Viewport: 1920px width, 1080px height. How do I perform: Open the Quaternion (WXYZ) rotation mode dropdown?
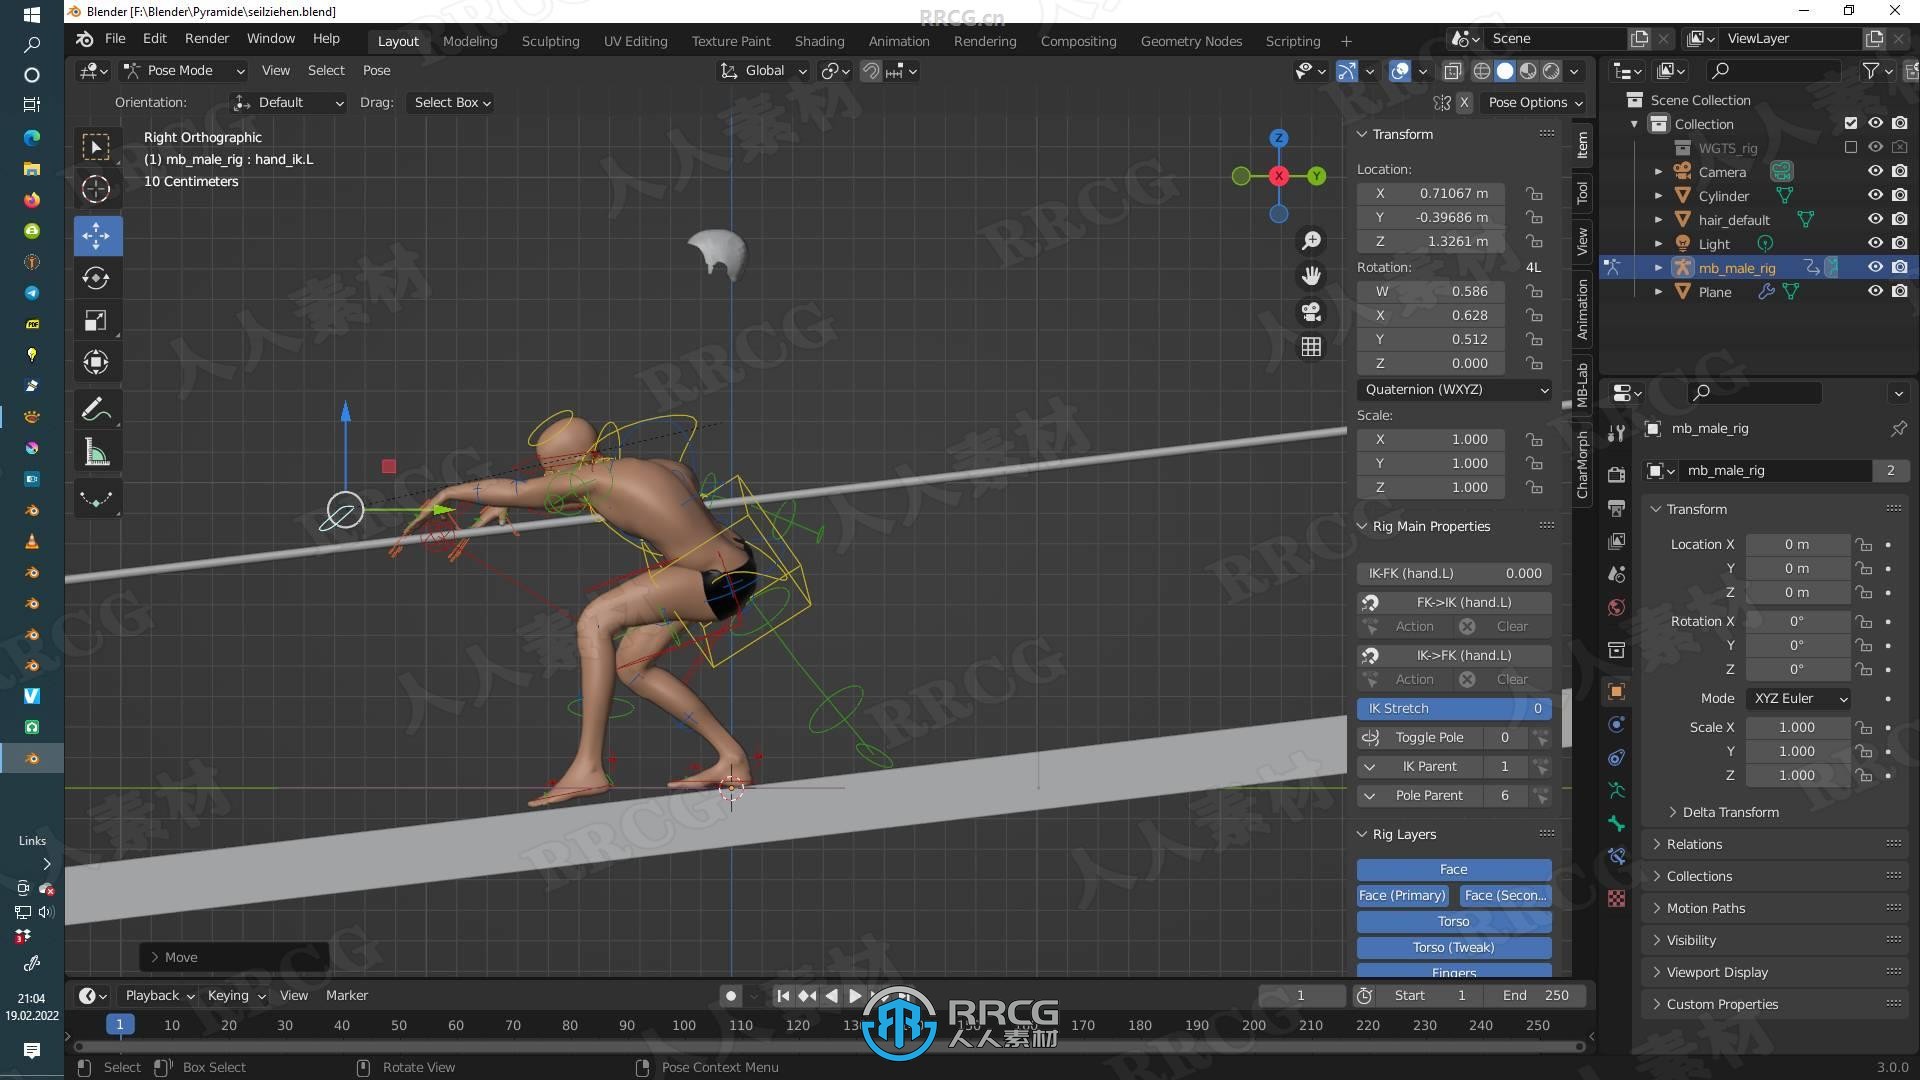[1454, 390]
